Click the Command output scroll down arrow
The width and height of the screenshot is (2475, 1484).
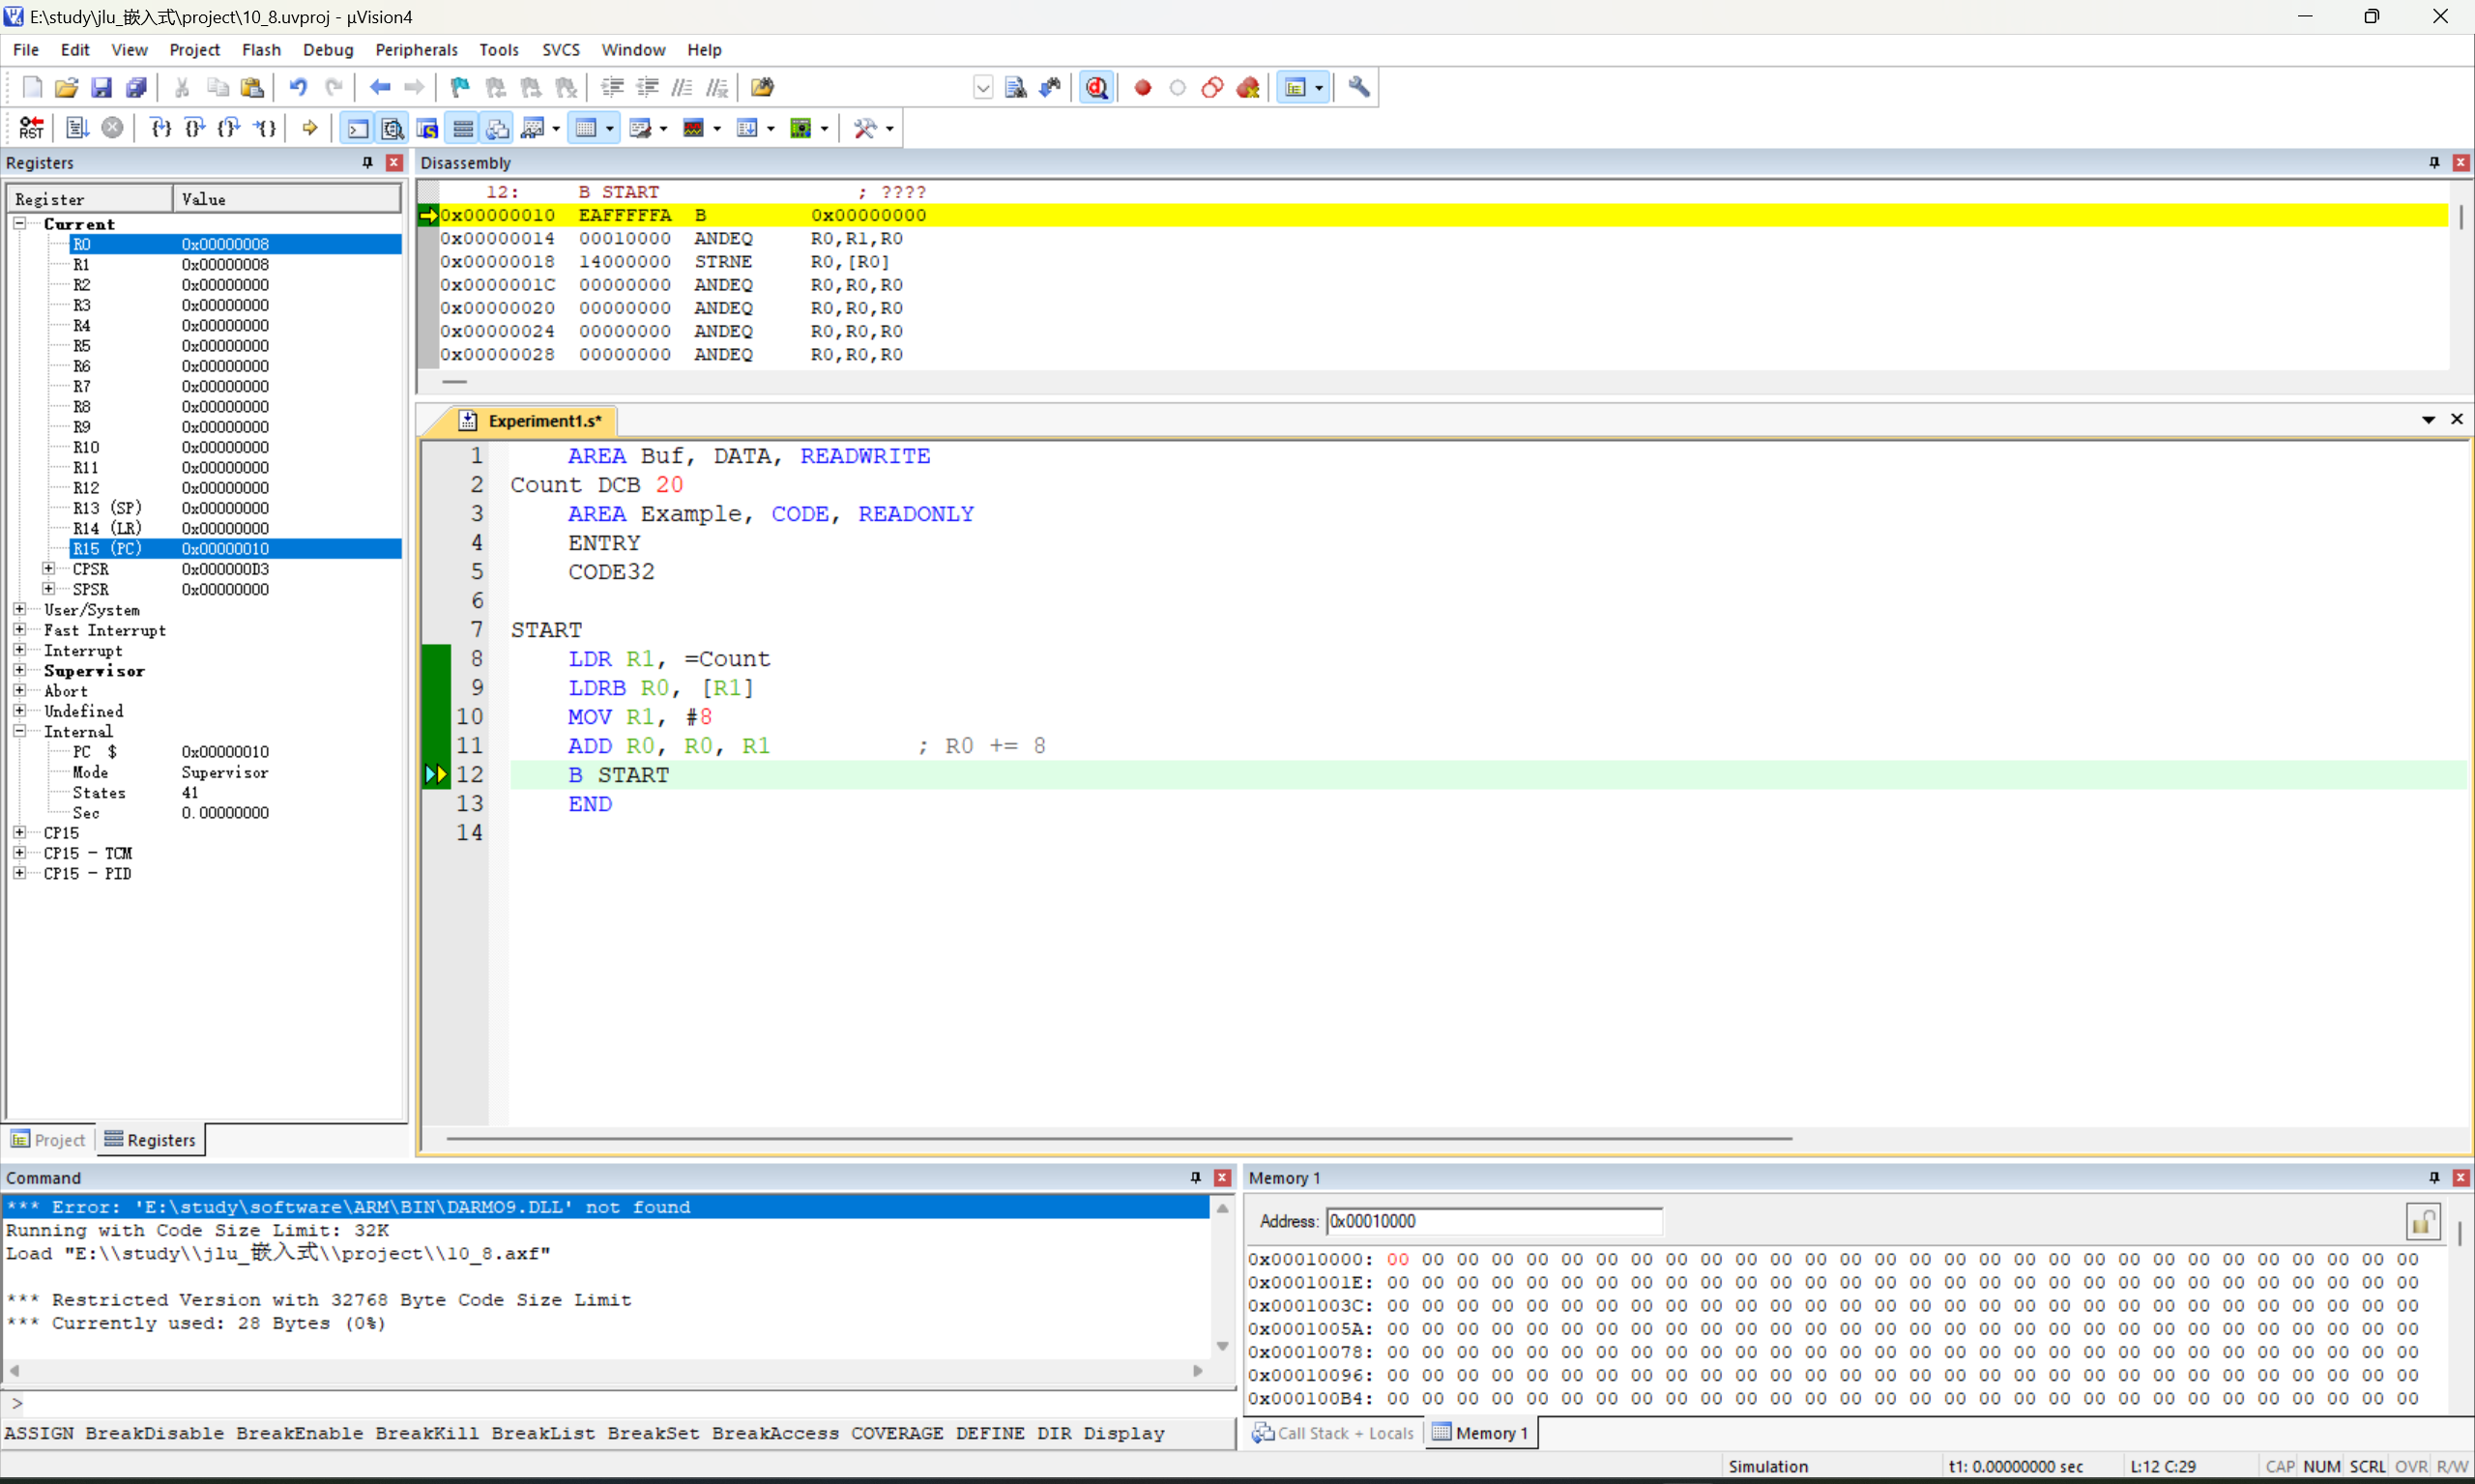1222,1346
